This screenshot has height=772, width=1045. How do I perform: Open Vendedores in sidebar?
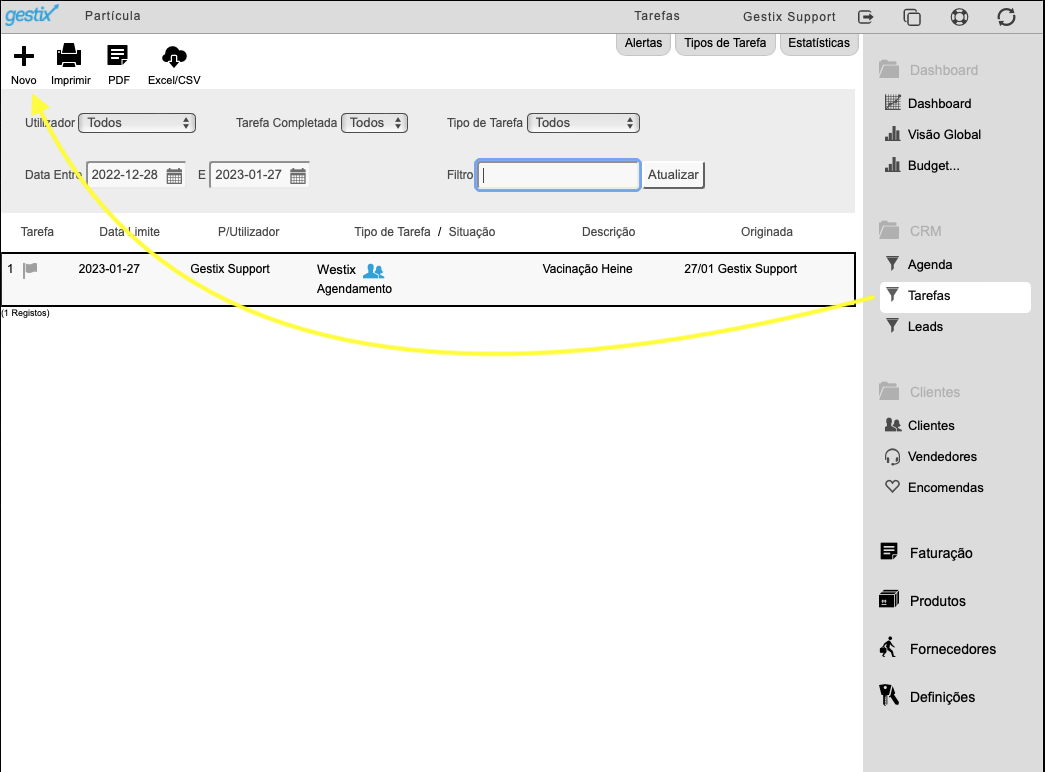[x=942, y=457]
